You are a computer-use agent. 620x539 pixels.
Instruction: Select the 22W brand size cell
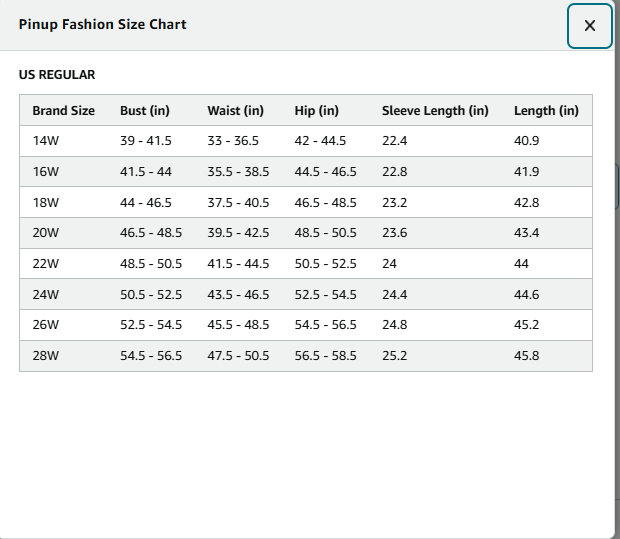(45, 264)
